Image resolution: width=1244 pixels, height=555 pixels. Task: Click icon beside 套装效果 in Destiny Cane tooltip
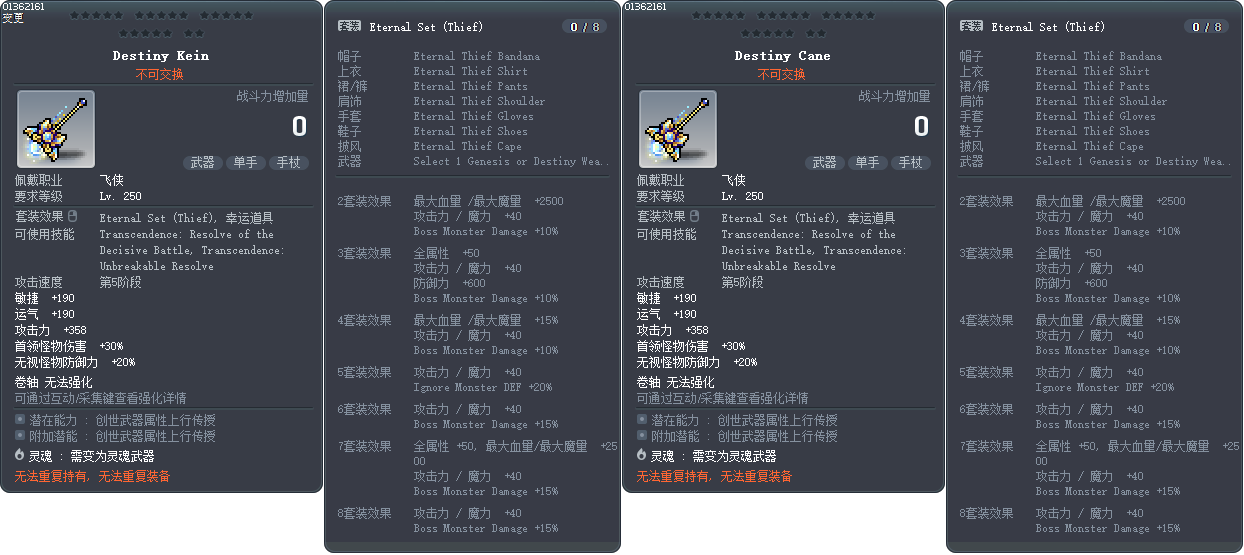click(x=694, y=216)
